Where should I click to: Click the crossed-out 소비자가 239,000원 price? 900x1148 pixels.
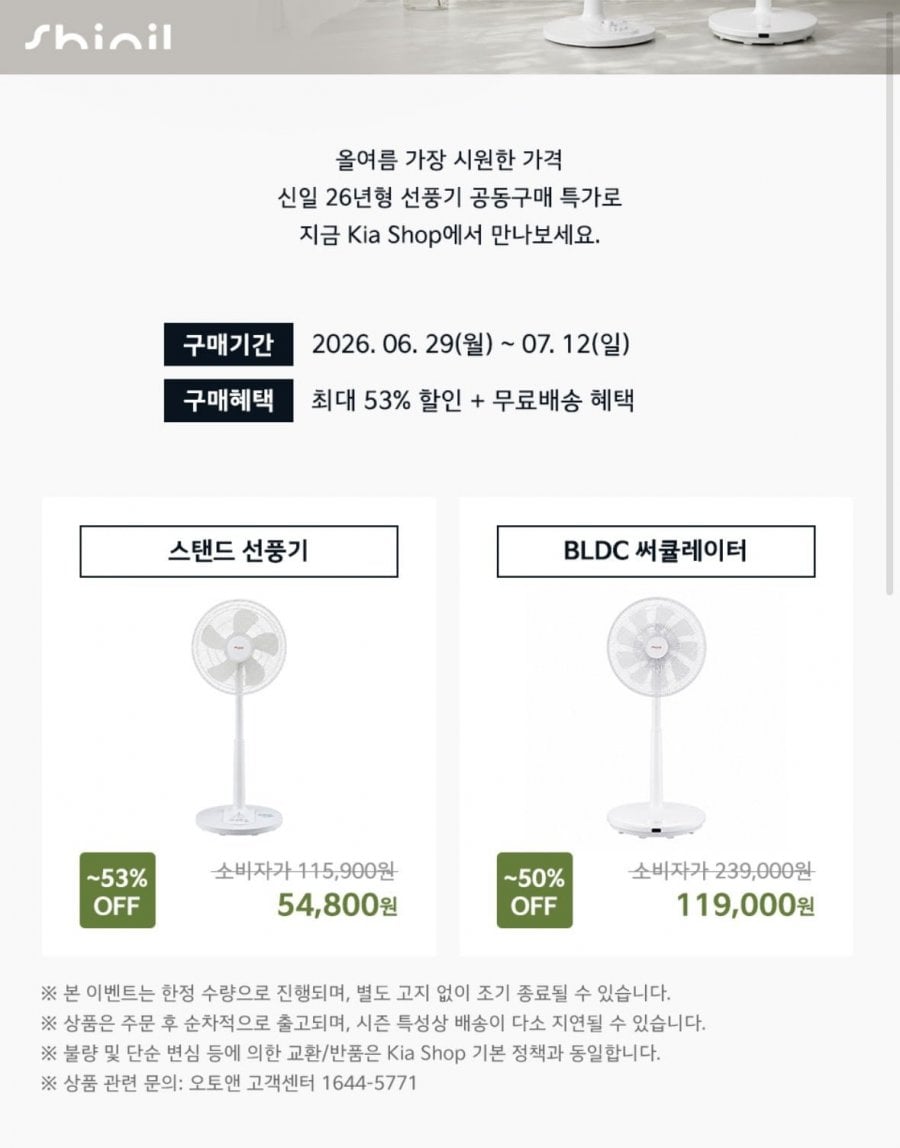[x=722, y=871]
